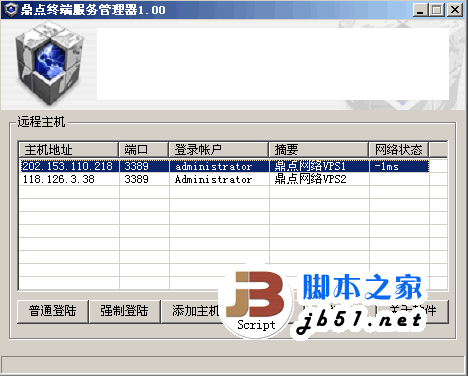
Task: Sort by 摘要 column header
Action: point(319,150)
